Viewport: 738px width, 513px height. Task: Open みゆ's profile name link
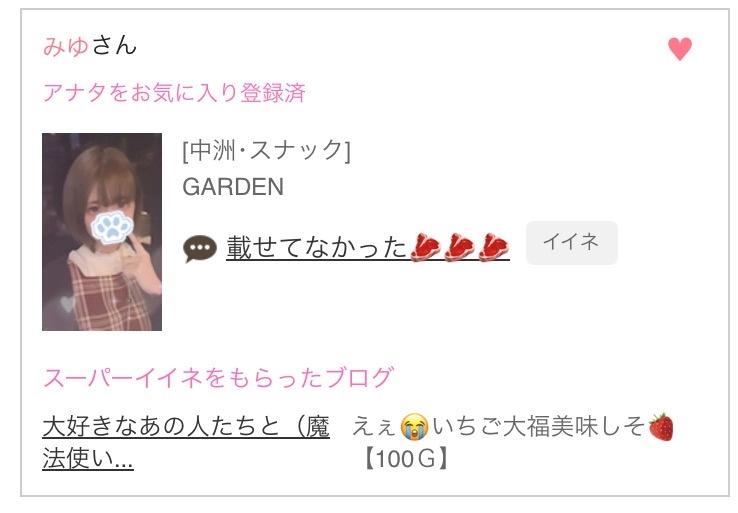point(65,46)
